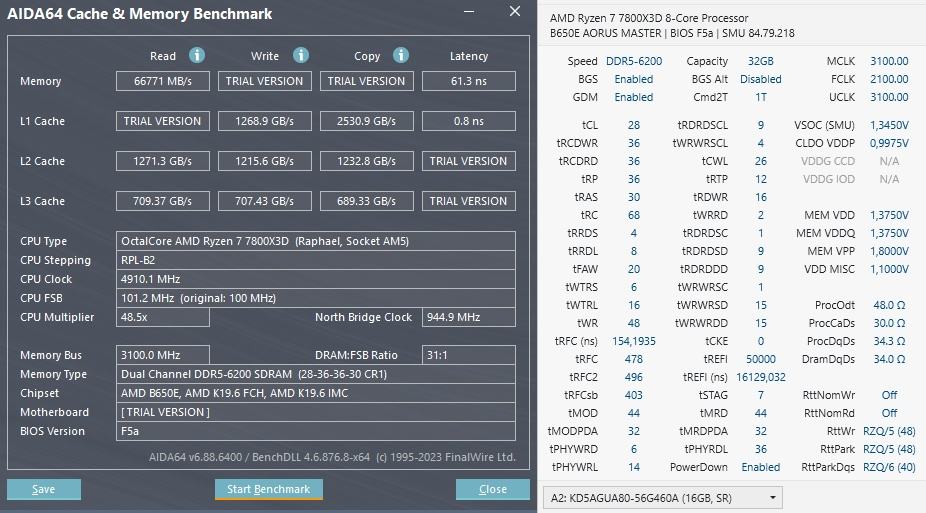Click CPU FSB value 101.2 MHz

(316, 298)
